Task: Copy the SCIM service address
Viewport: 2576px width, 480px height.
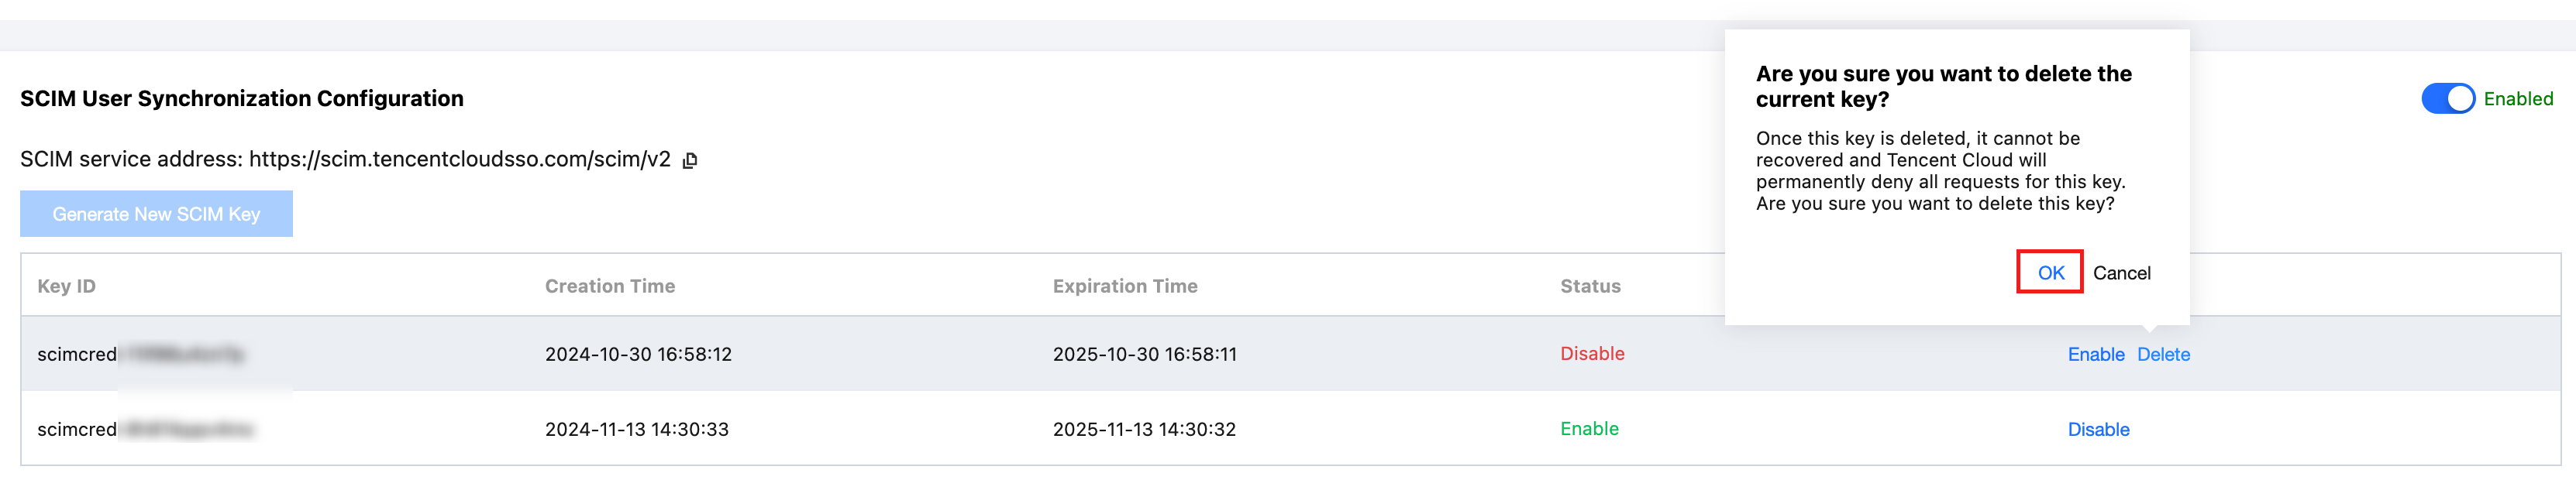Action: pos(690,160)
